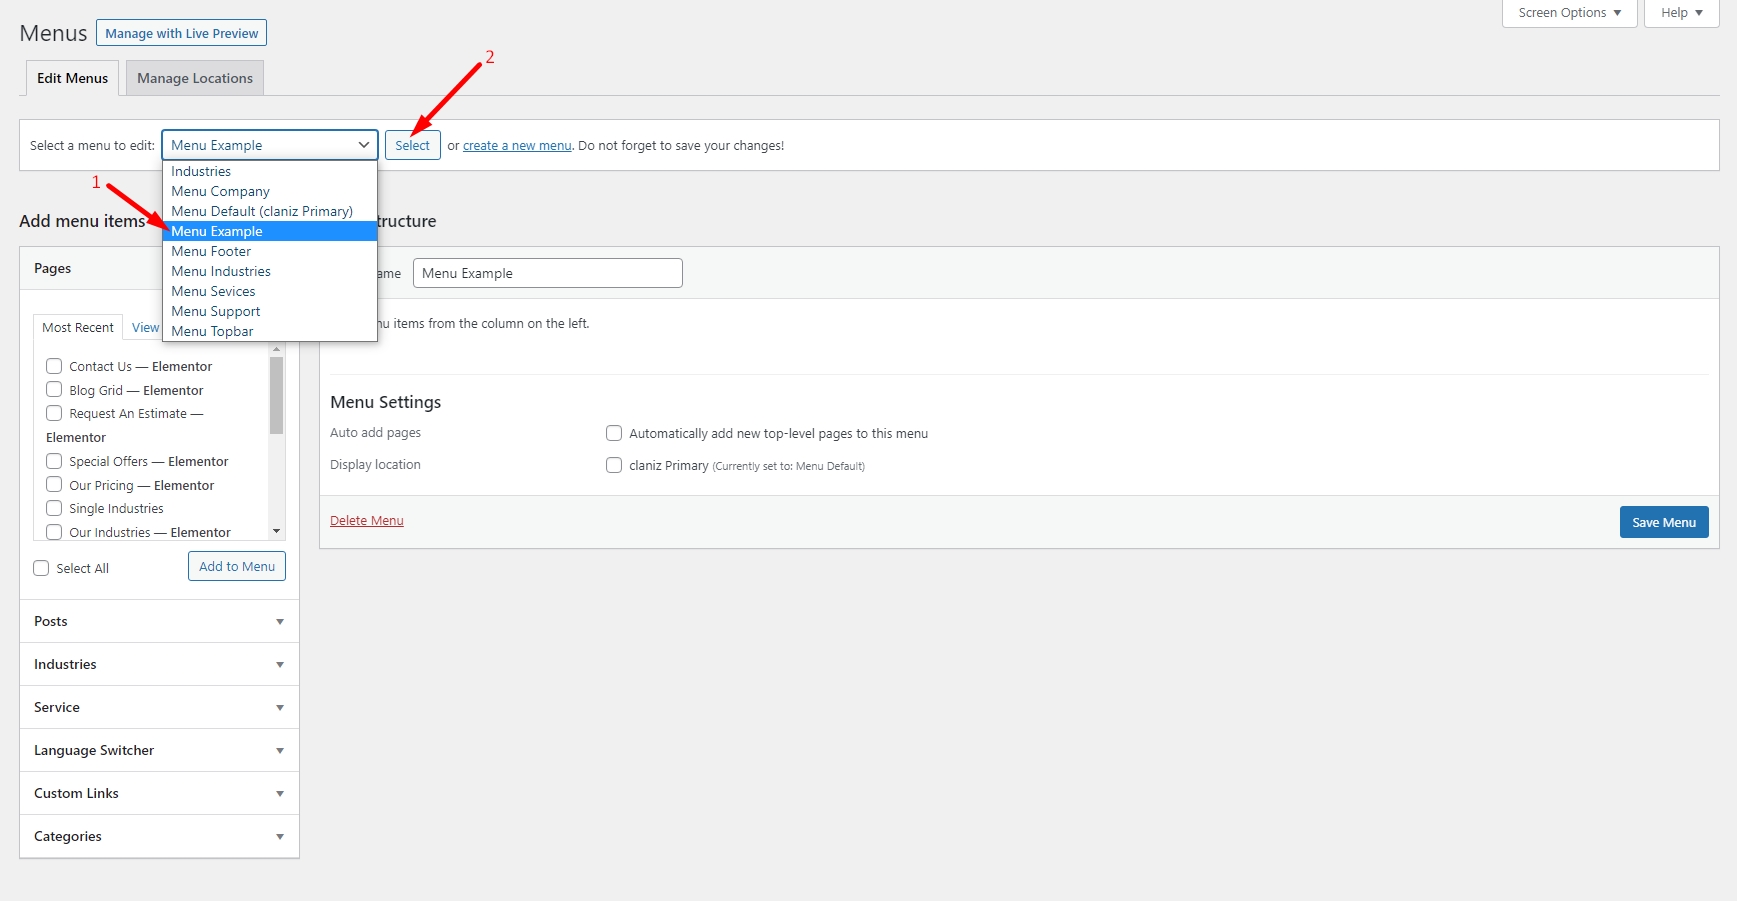
Task: Click the pages list scrollbar down arrow
Action: click(x=277, y=531)
